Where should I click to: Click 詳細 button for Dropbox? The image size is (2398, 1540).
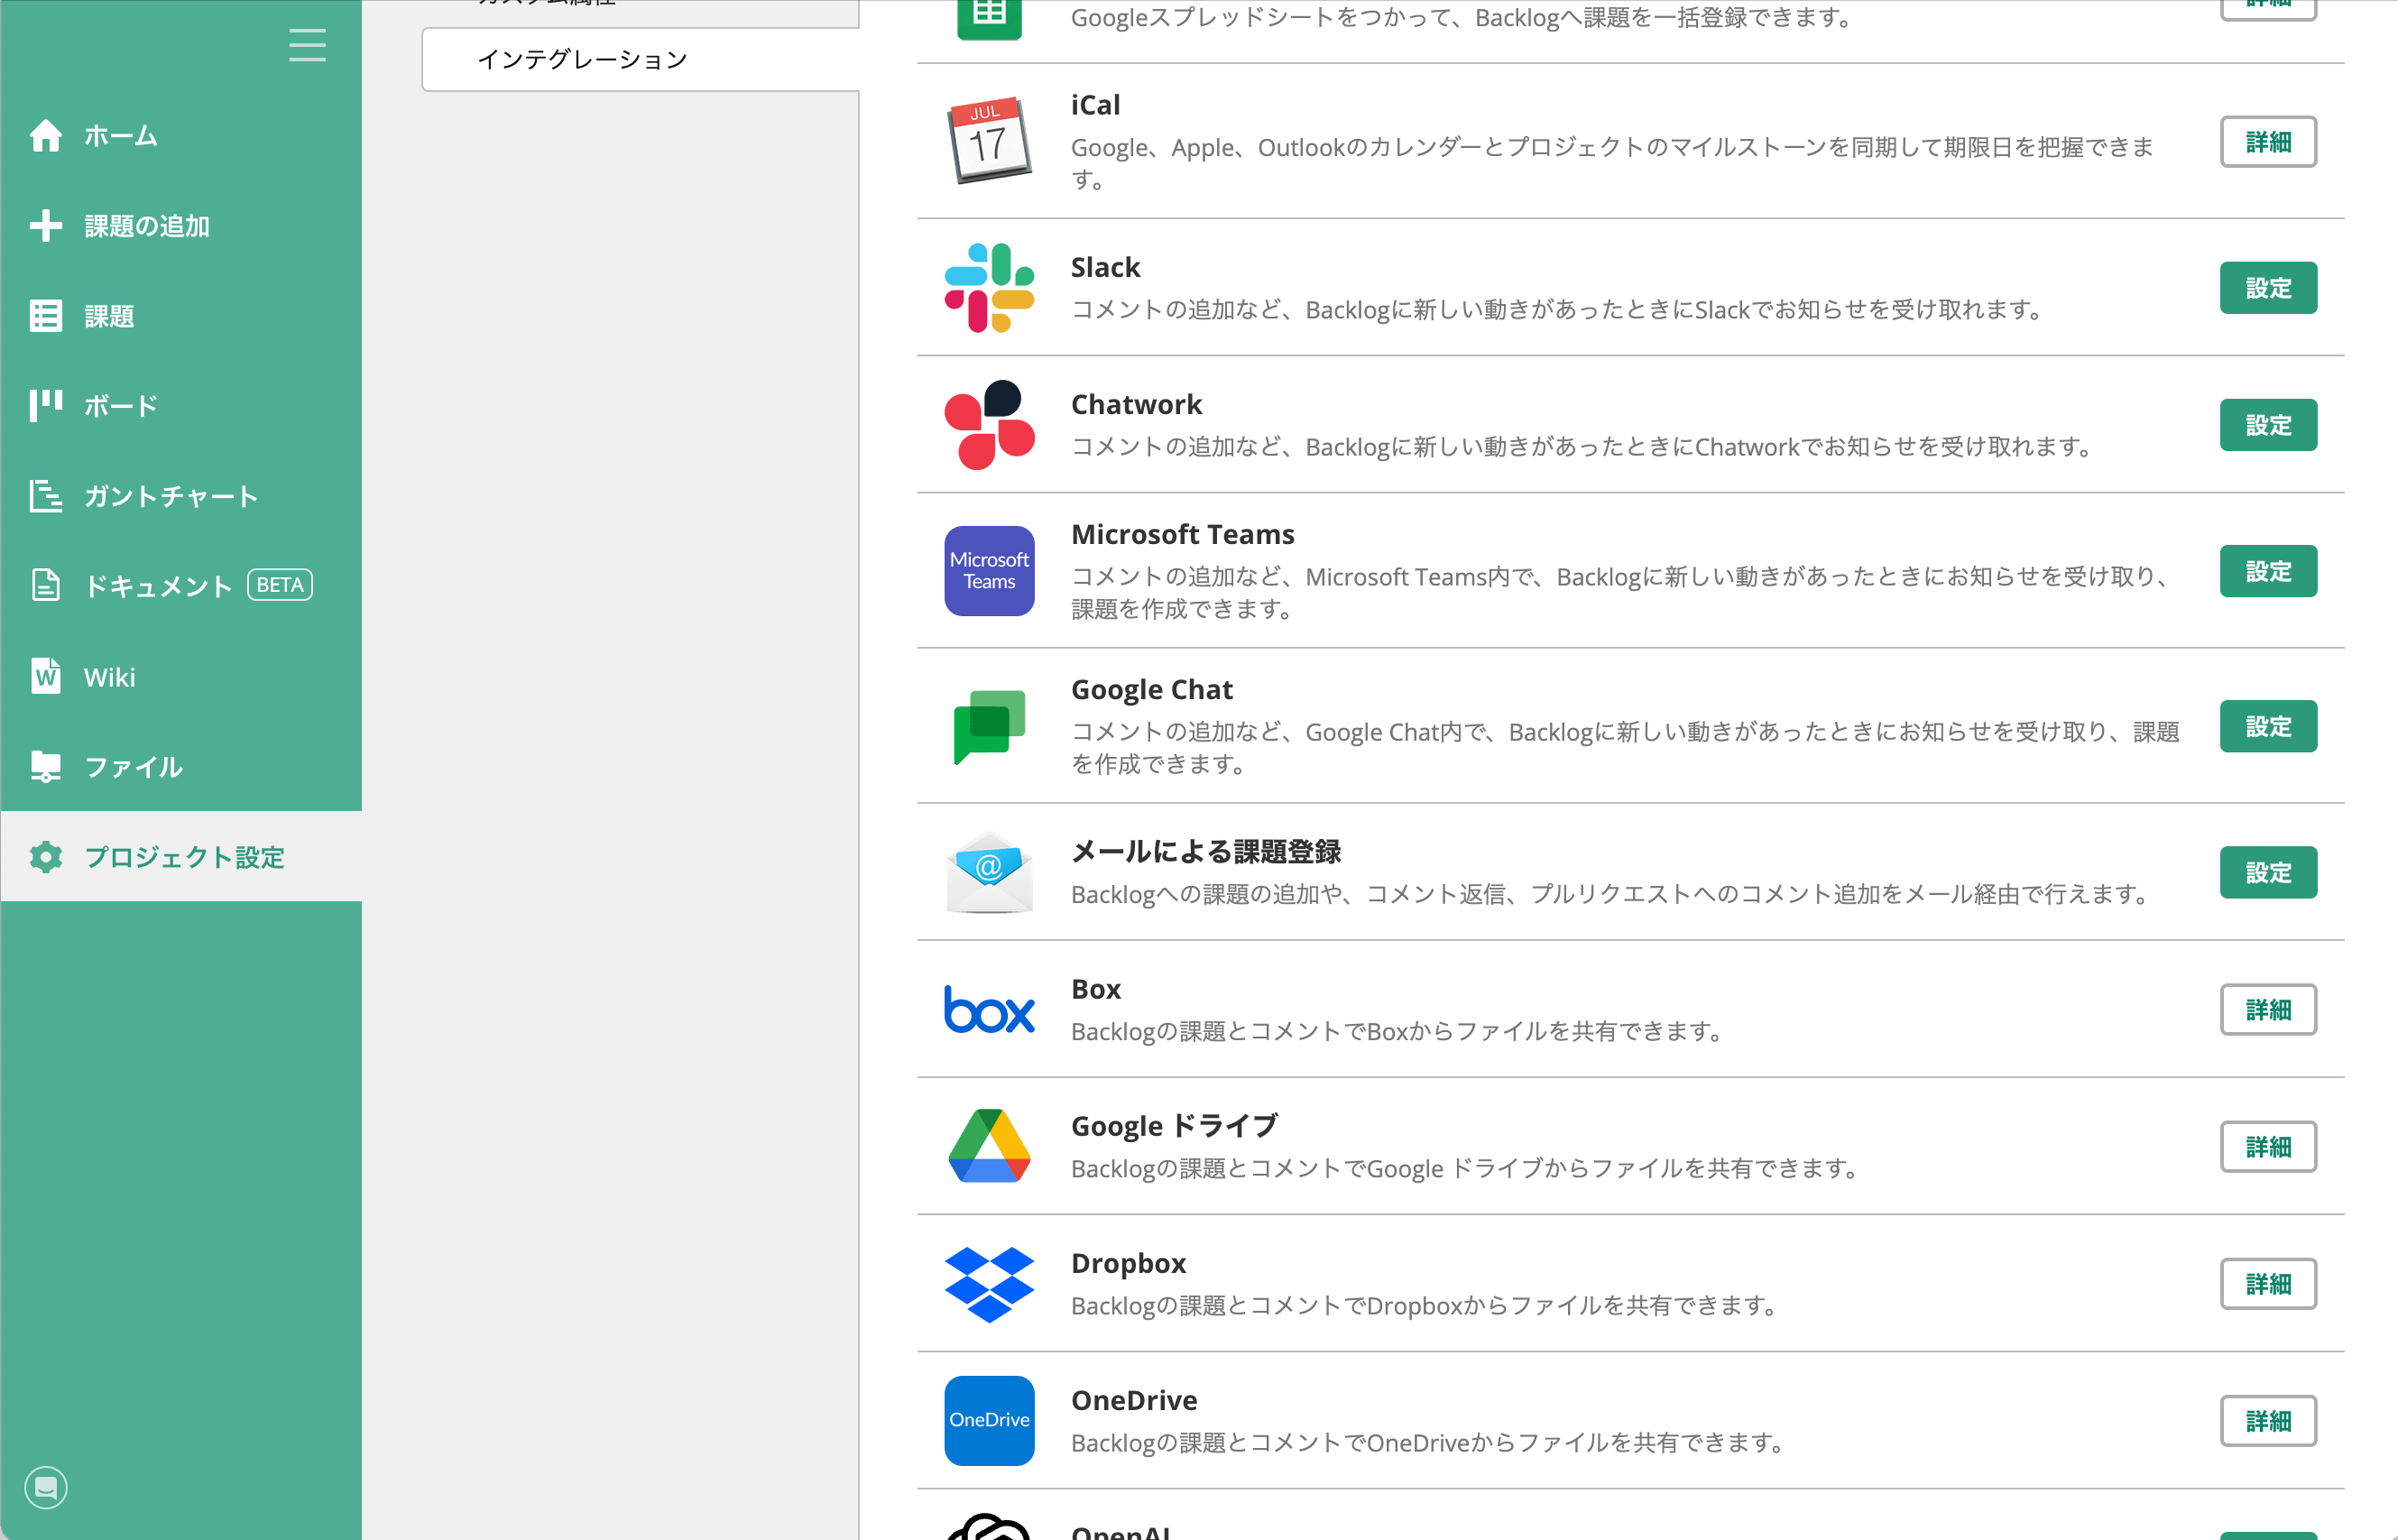click(x=2268, y=1284)
